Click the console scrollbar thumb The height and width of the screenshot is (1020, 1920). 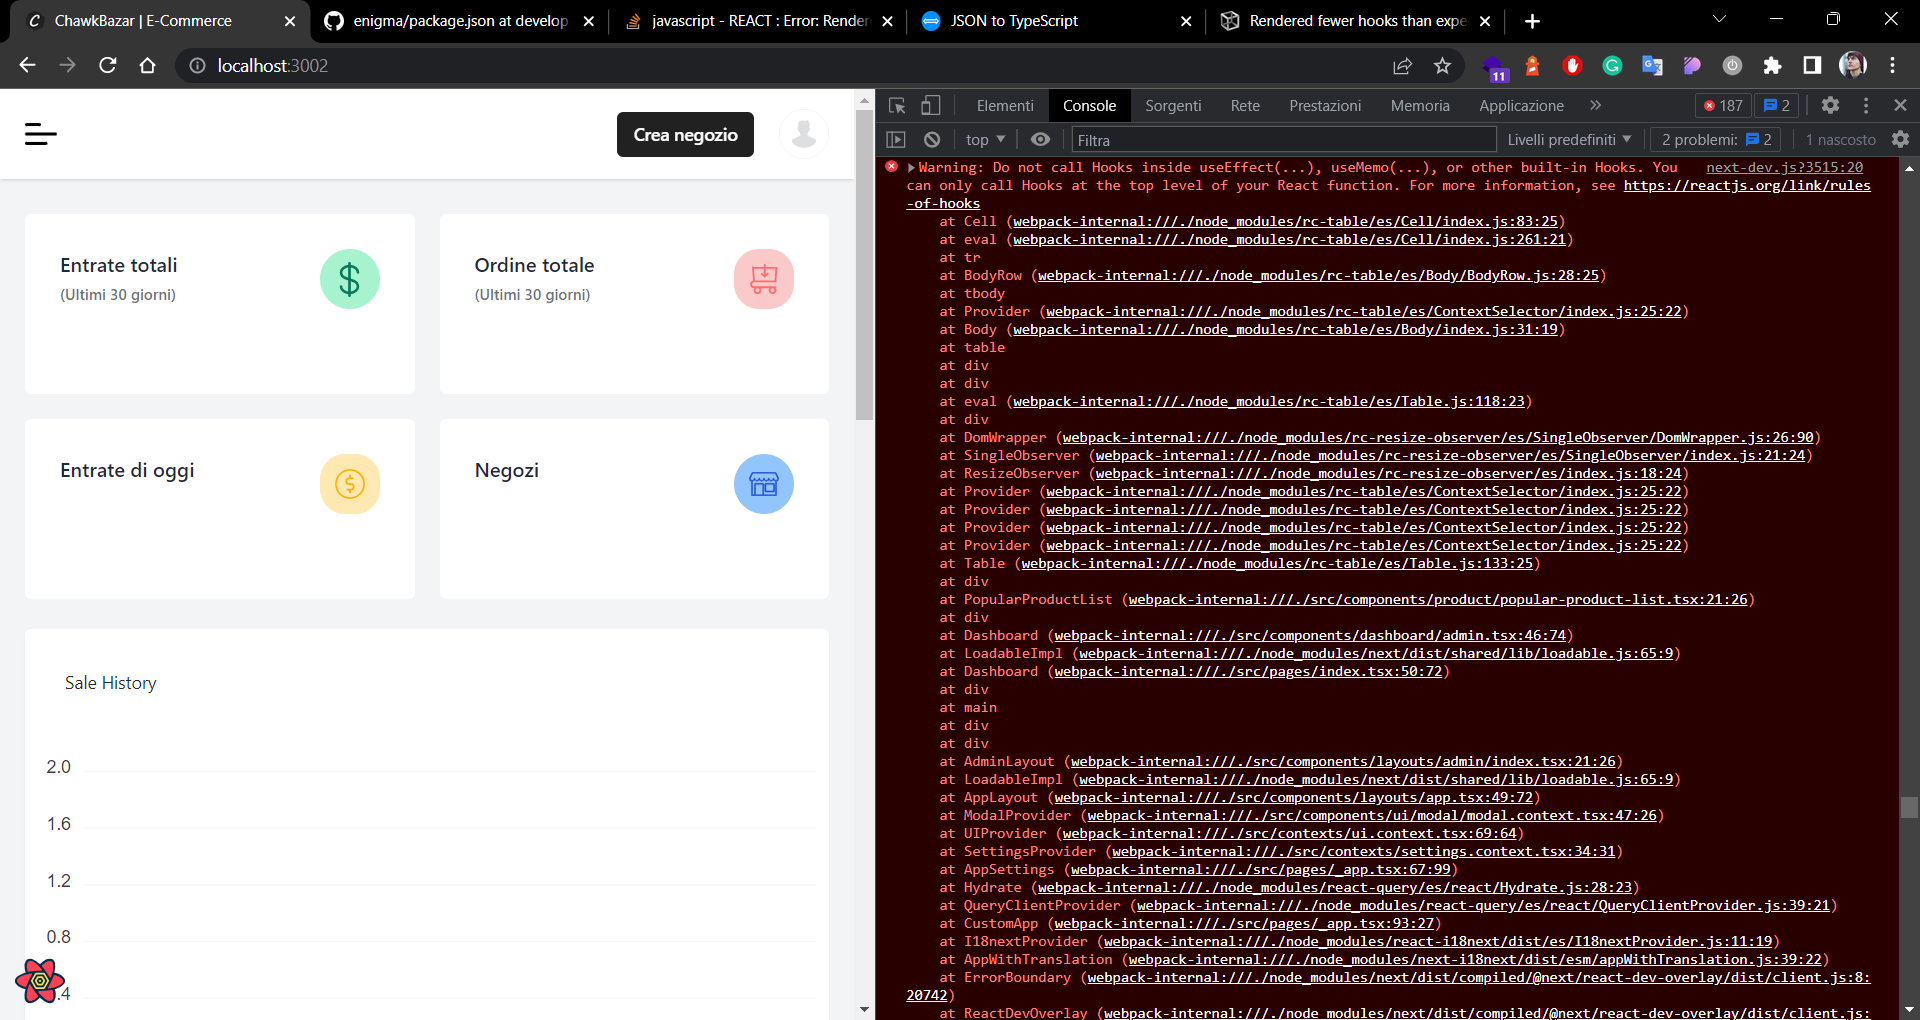(x=1909, y=807)
